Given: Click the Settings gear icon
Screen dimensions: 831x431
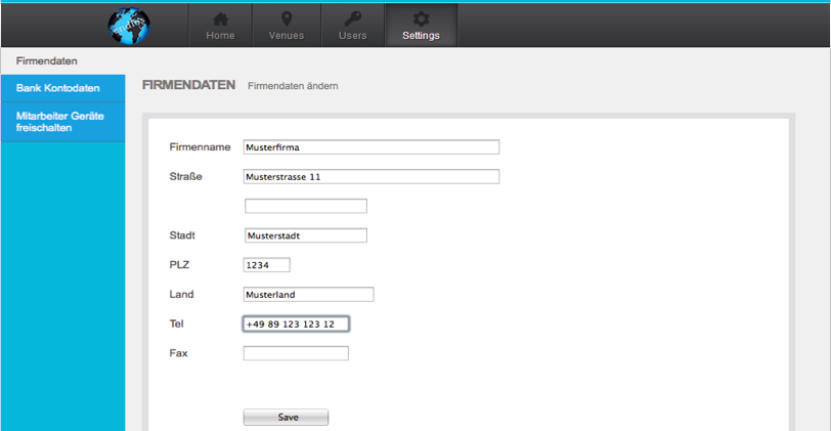Looking at the screenshot, I should [420, 19].
